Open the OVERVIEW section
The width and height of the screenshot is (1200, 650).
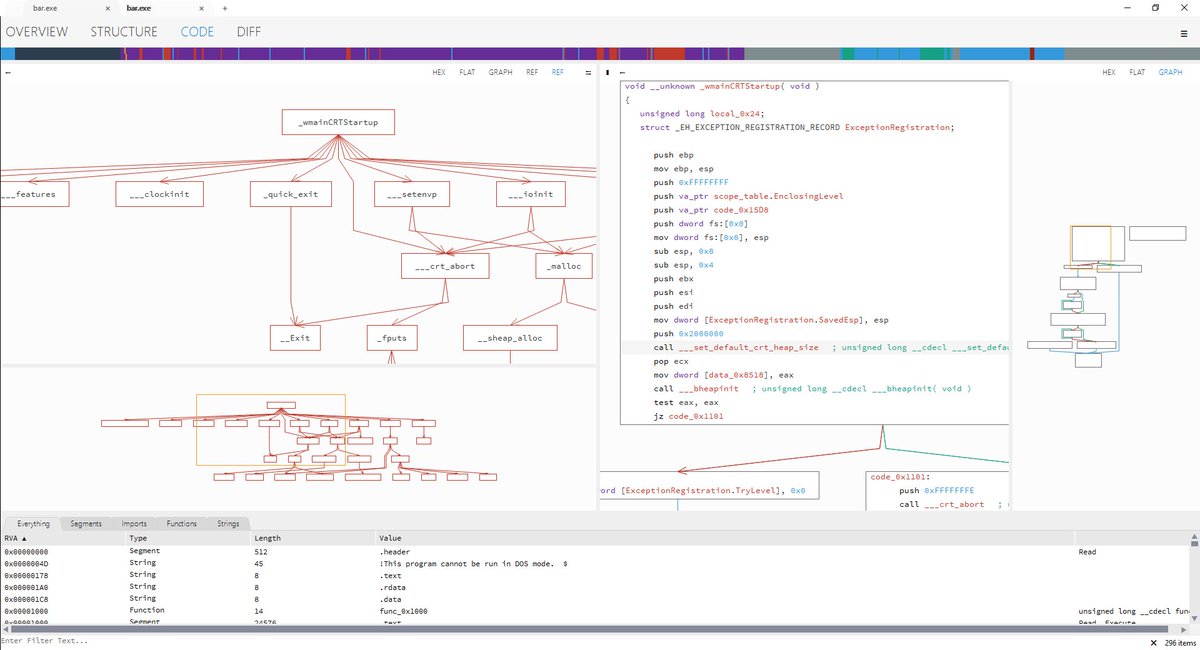point(37,32)
